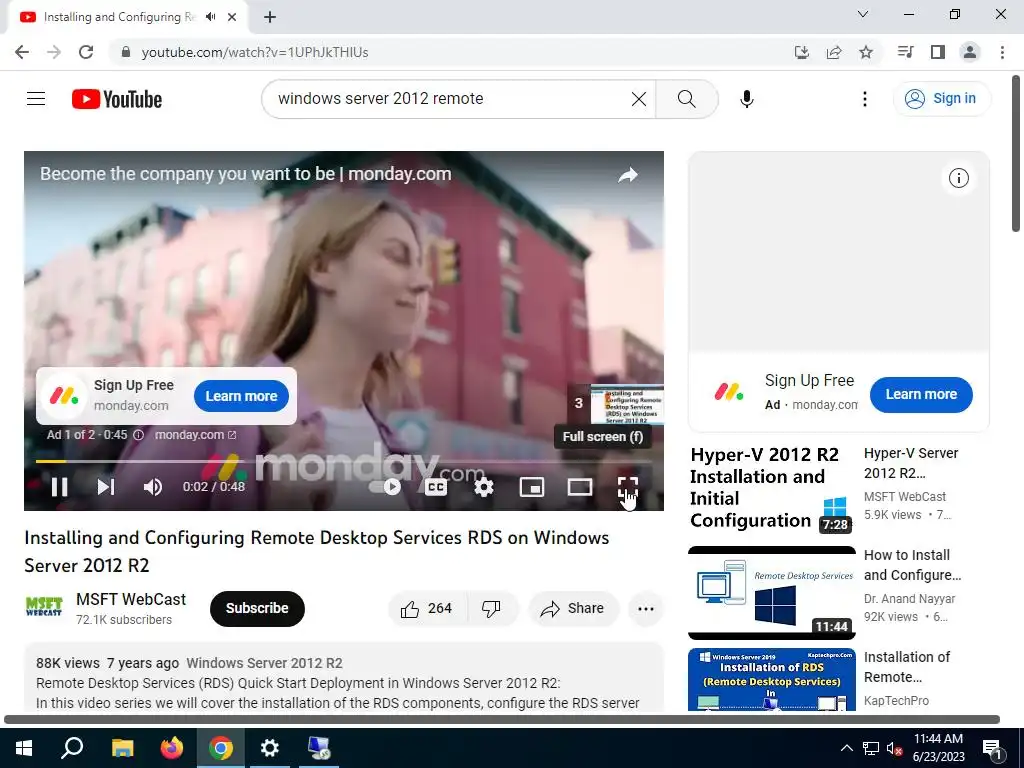1024x768 pixels.
Task: Bookmark this tab with star icon
Action: [x=866, y=52]
